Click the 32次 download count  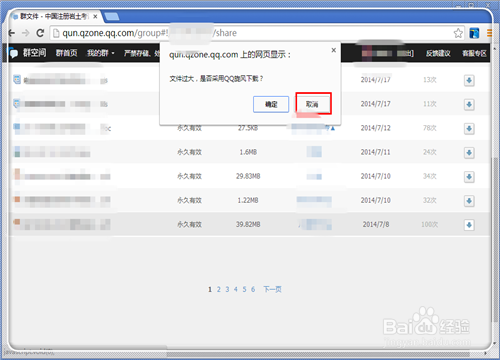[430, 200]
